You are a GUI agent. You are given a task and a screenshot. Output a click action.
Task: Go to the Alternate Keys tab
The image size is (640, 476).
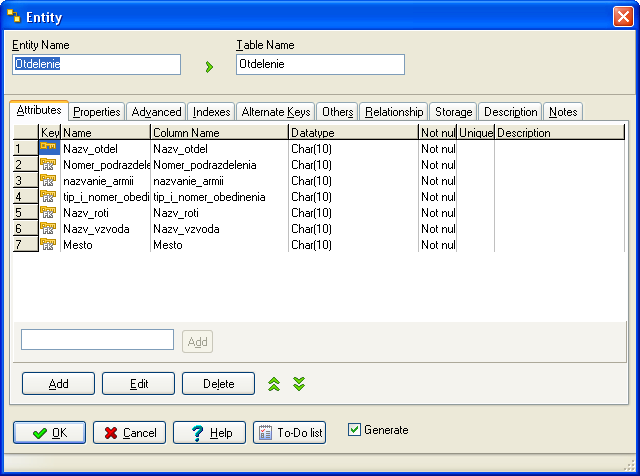tap(276, 112)
